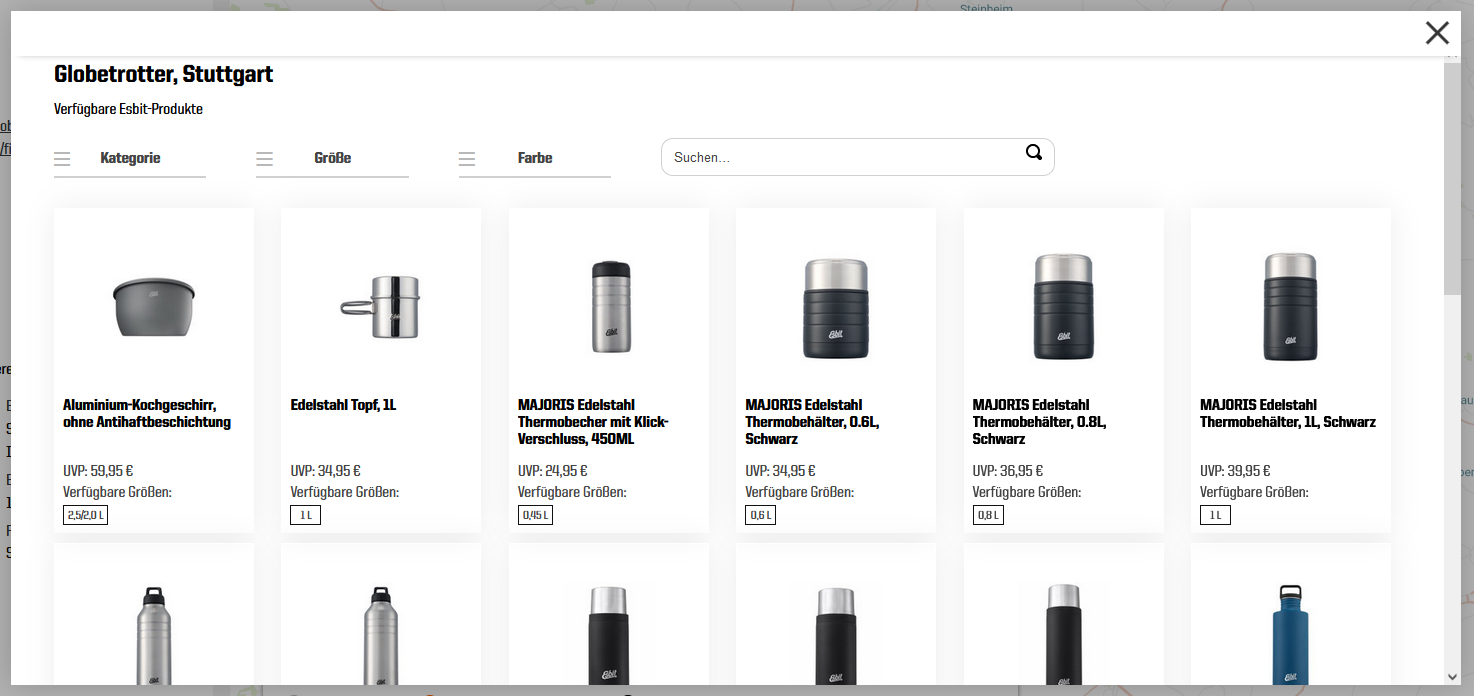1474x696 pixels.
Task: Click the "UVP: 59,95 €" price
Action: click(98, 471)
